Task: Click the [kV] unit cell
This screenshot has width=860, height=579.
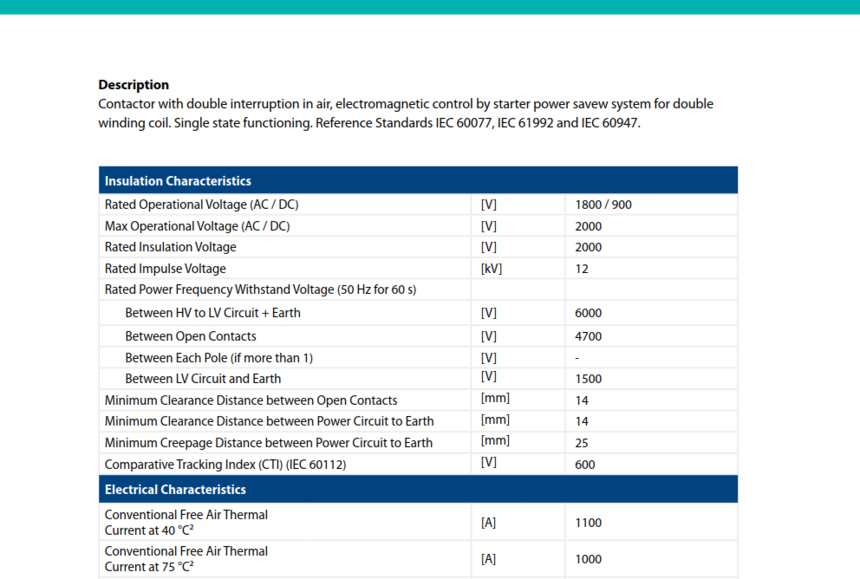Action: (491, 269)
